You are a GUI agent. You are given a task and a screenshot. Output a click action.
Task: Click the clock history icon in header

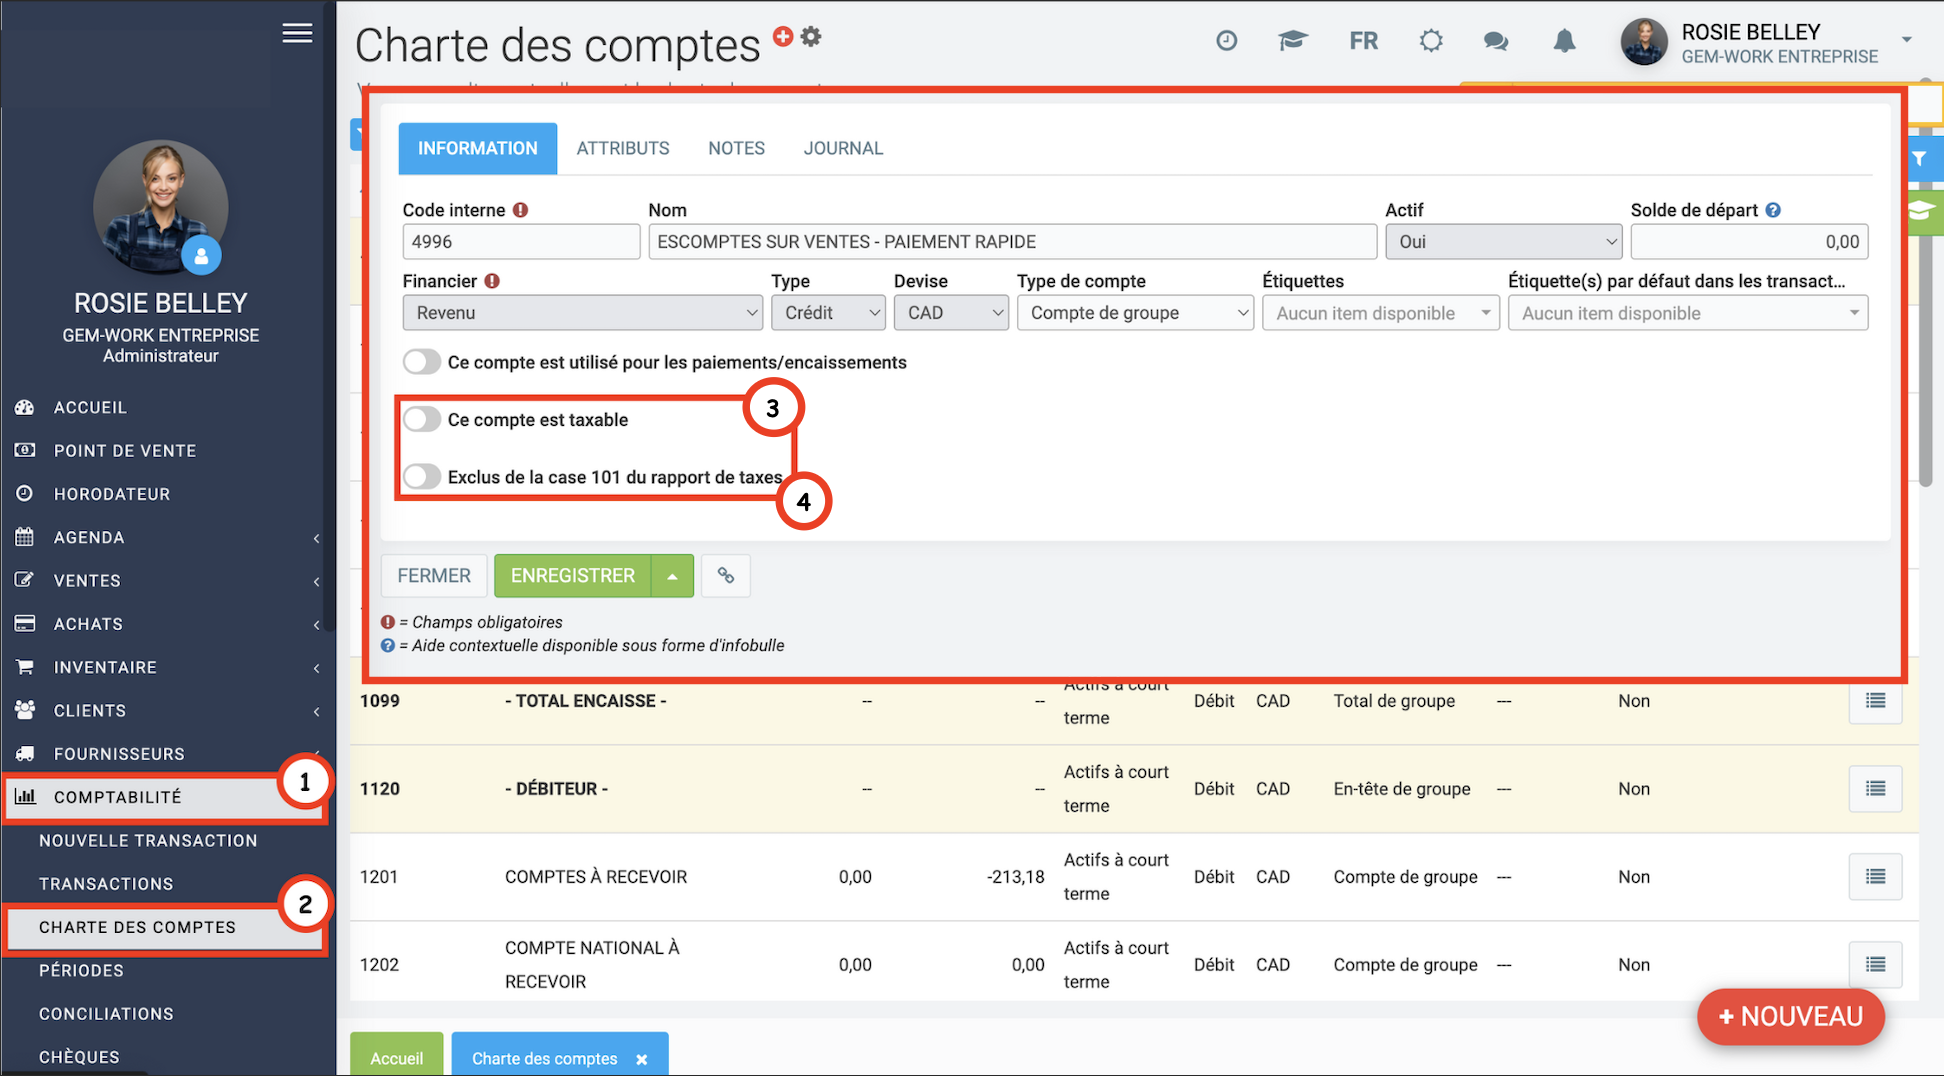pos(1226,41)
